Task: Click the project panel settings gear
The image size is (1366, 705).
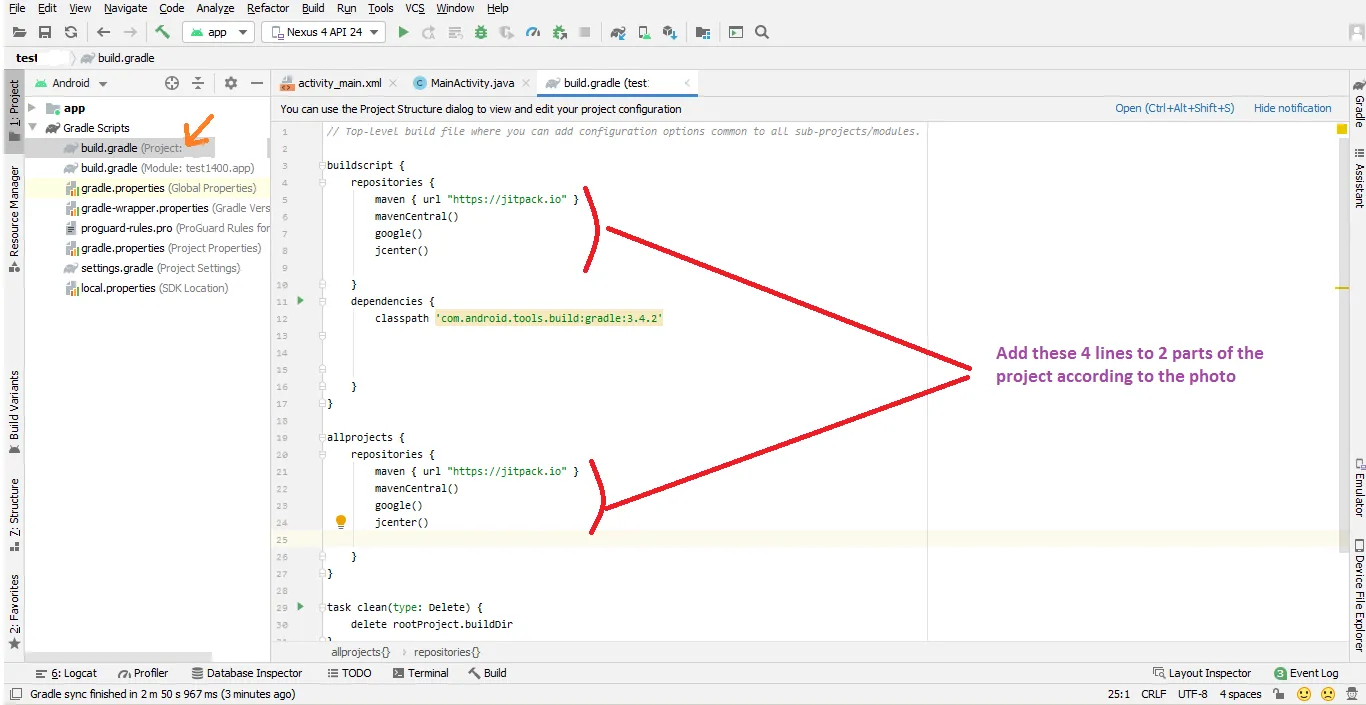Action: click(231, 83)
